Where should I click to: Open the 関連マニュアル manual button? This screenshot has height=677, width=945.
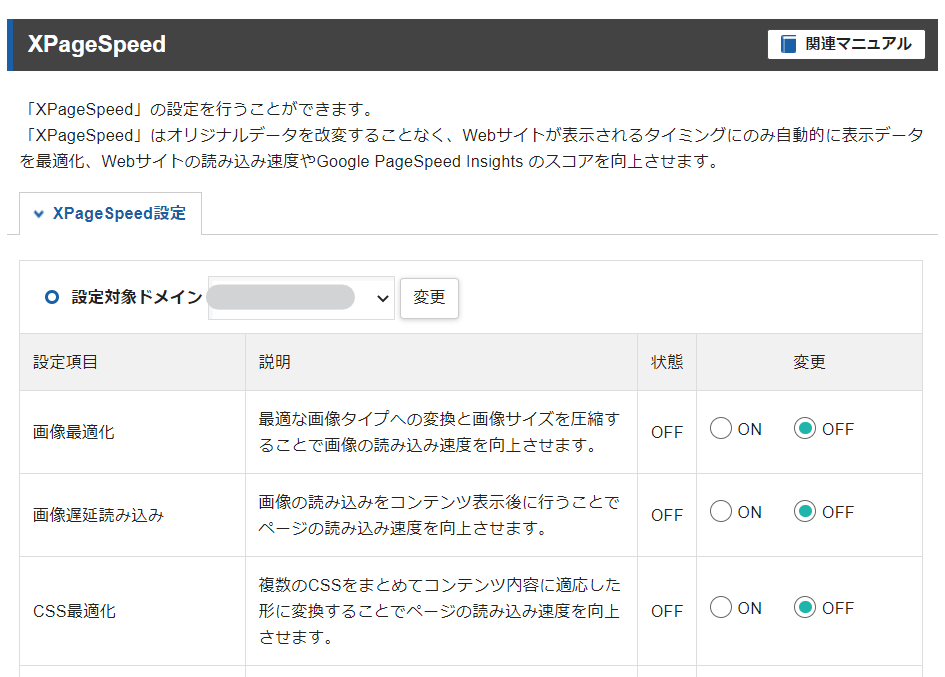pos(846,44)
